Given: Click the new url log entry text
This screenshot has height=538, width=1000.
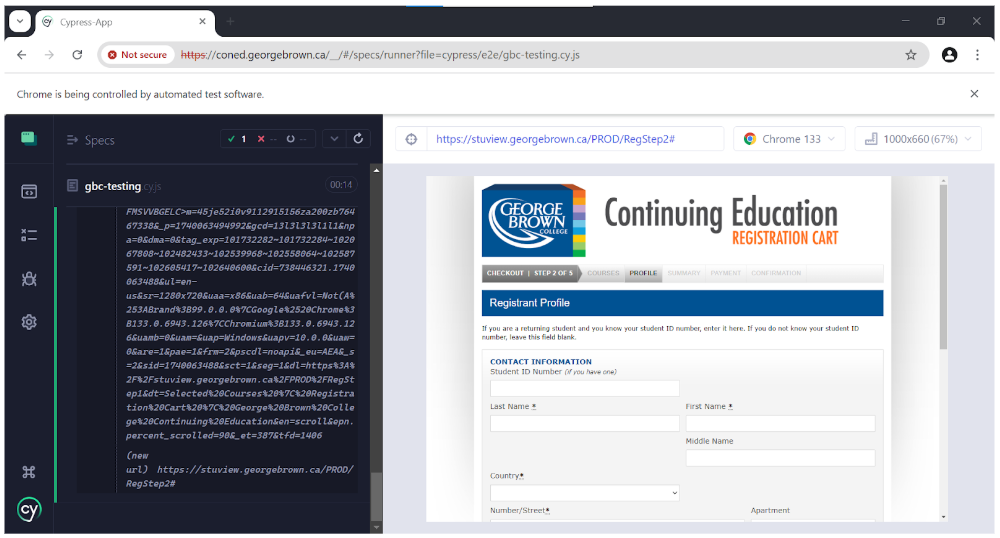Looking at the screenshot, I should coord(239,470).
